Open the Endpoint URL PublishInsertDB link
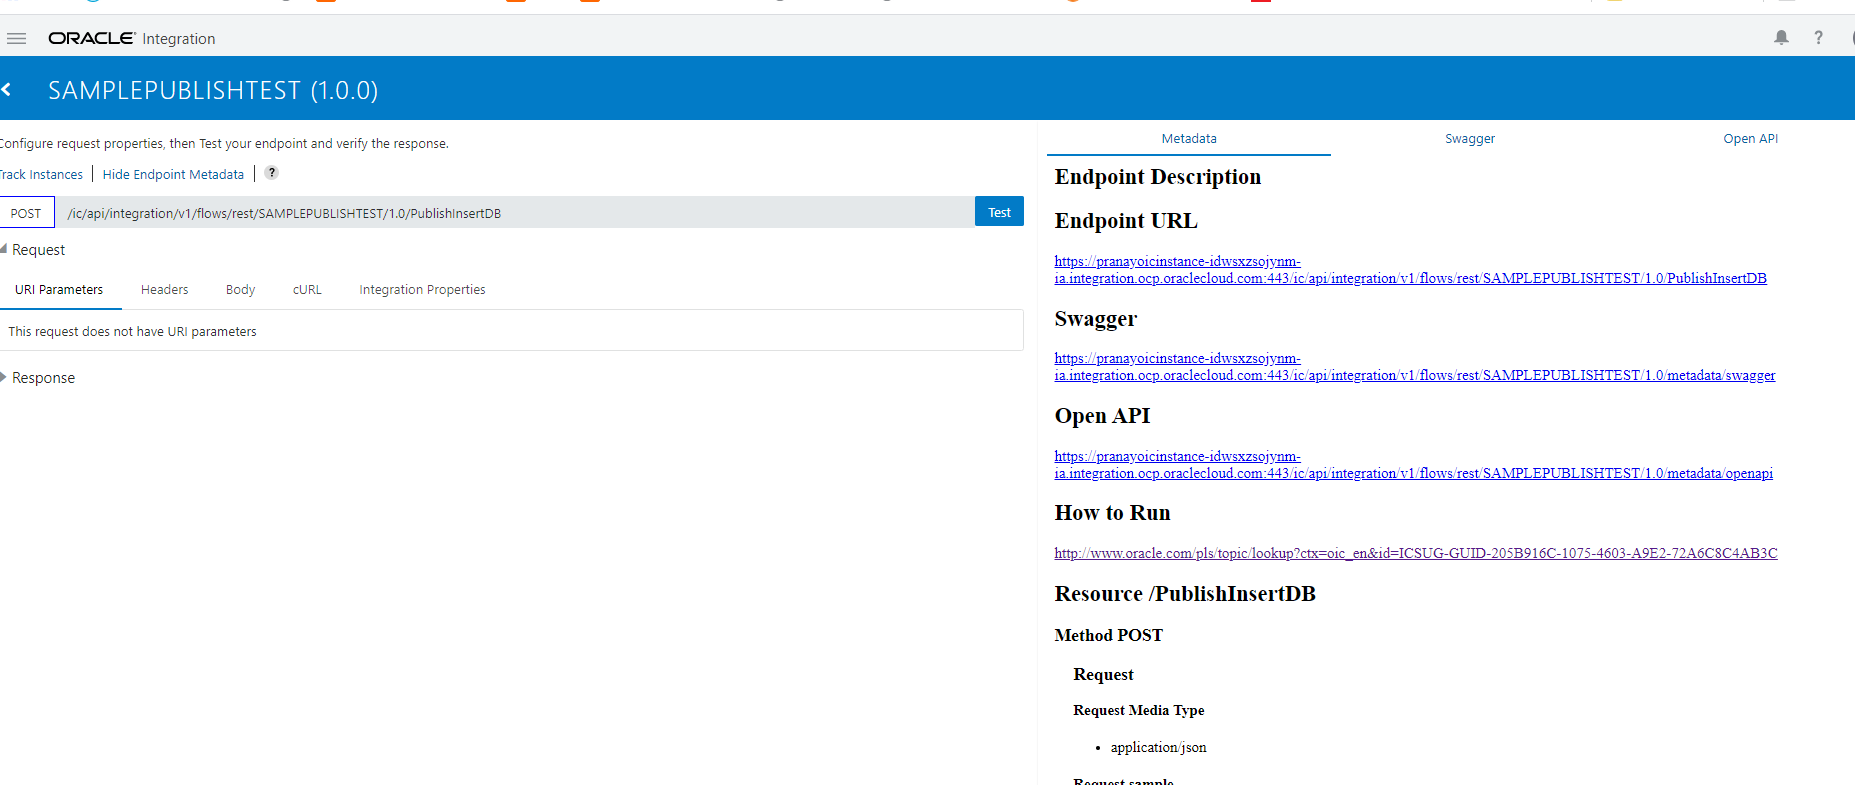The width and height of the screenshot is (1855, 785). coord(1410,270)
